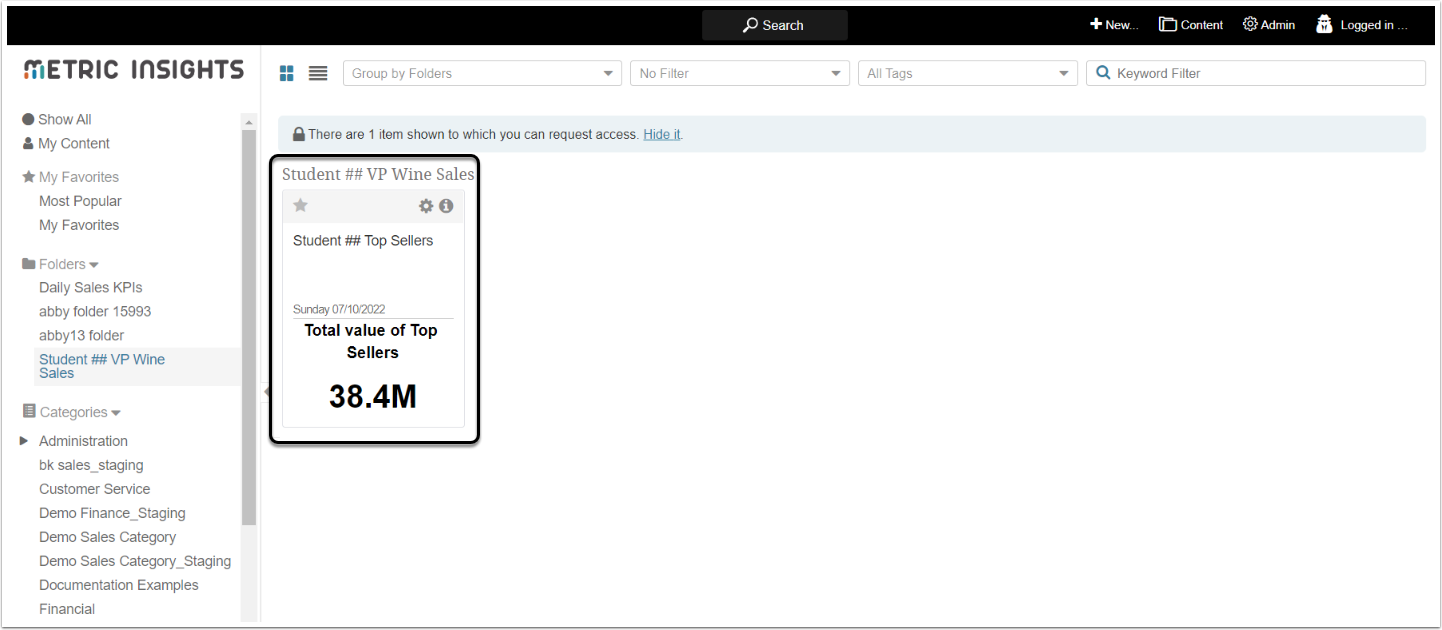Select My Content in sidebar

click(66, 143)
